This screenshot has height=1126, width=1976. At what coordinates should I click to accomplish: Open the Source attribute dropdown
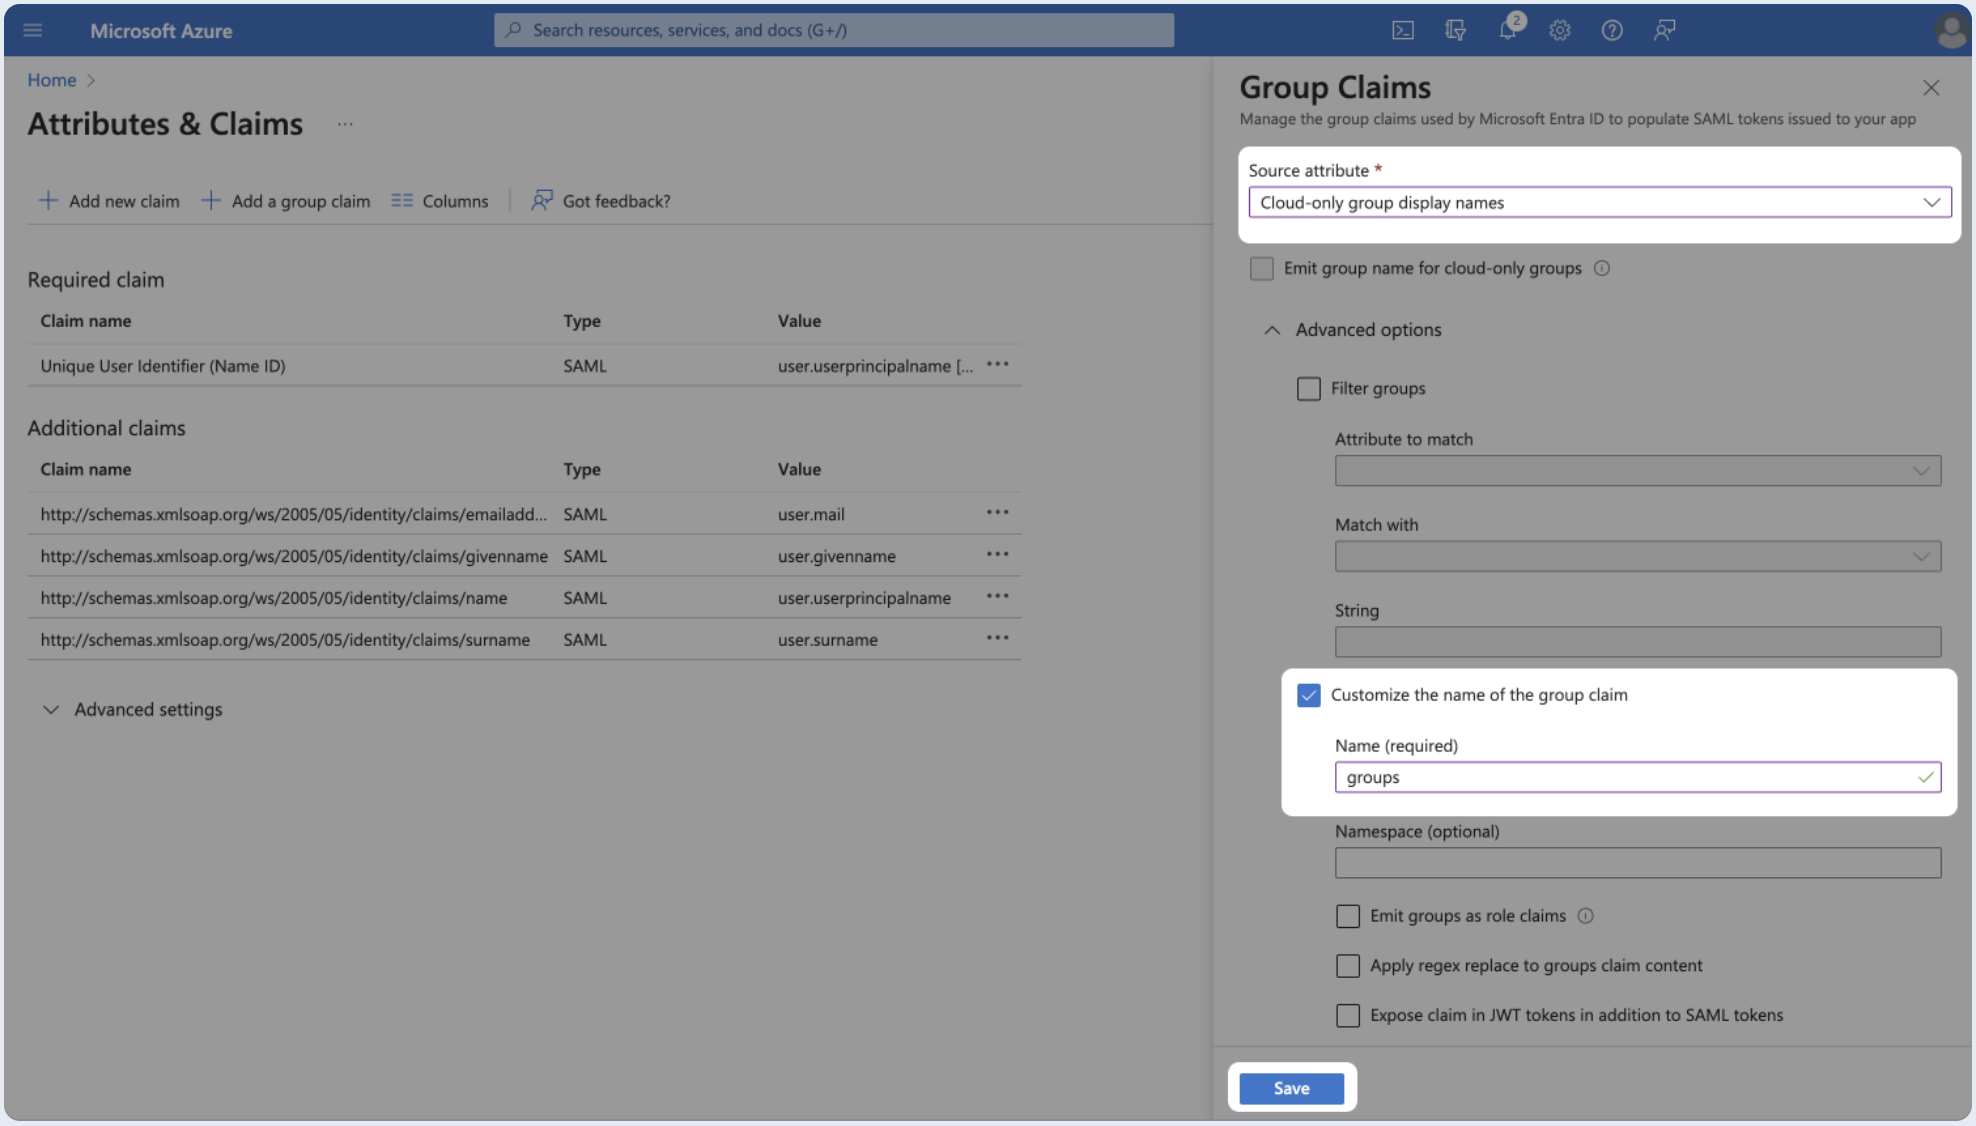coord(1598,202)
